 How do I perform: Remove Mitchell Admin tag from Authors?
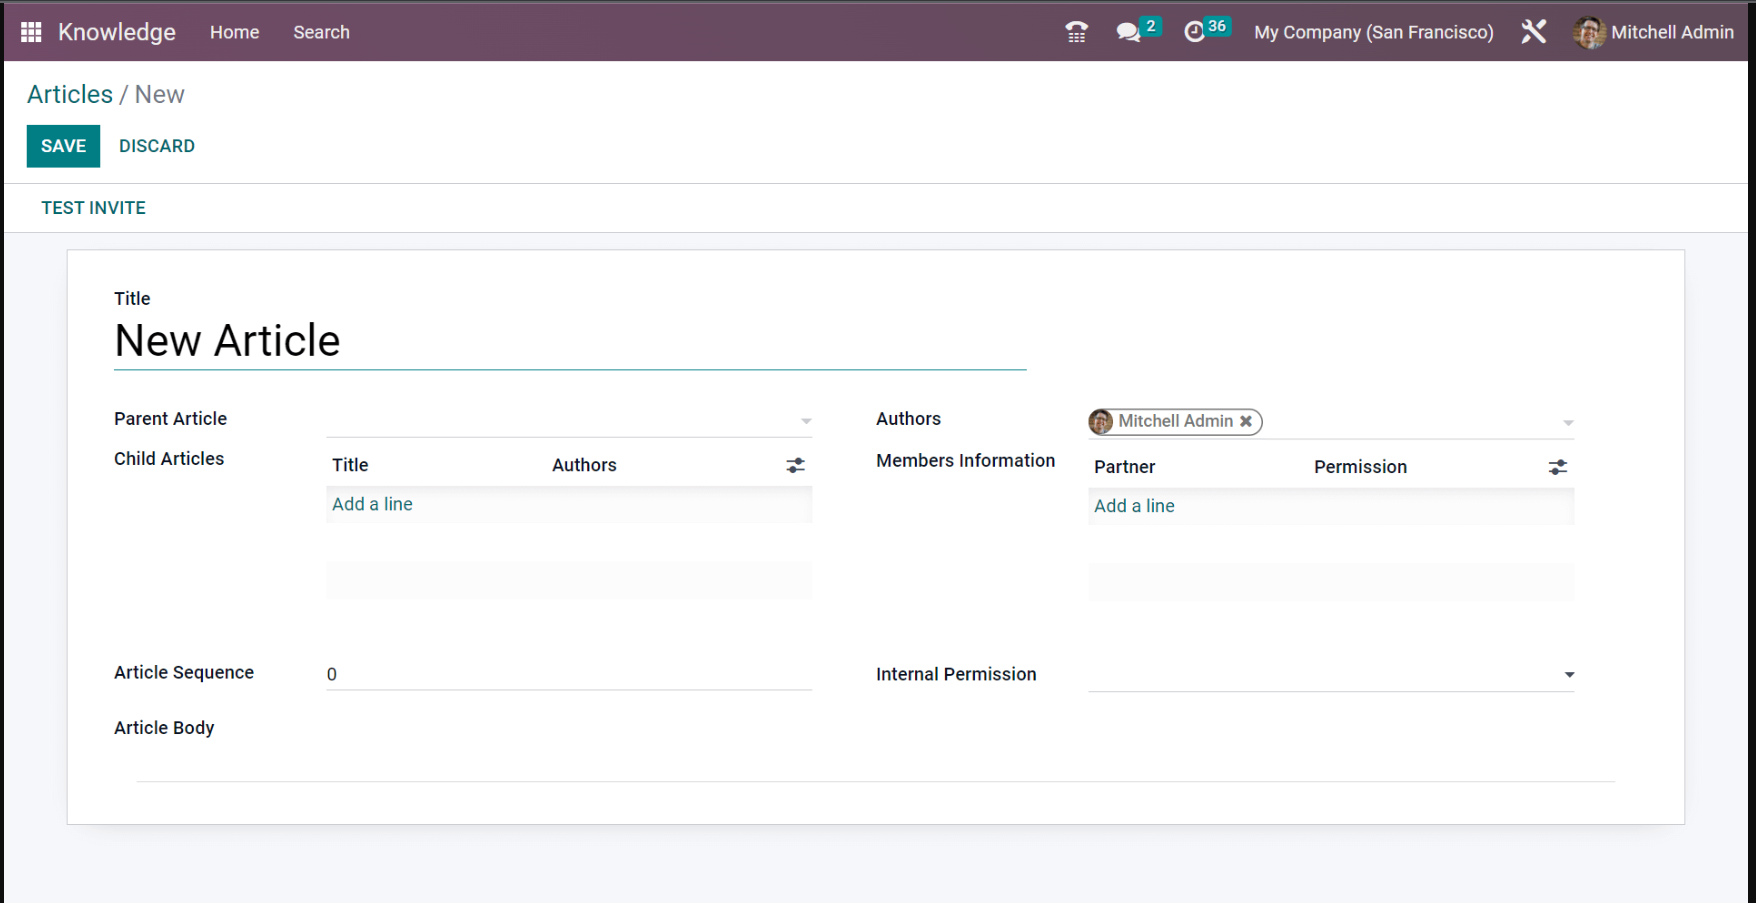[x=1246, y=422]
